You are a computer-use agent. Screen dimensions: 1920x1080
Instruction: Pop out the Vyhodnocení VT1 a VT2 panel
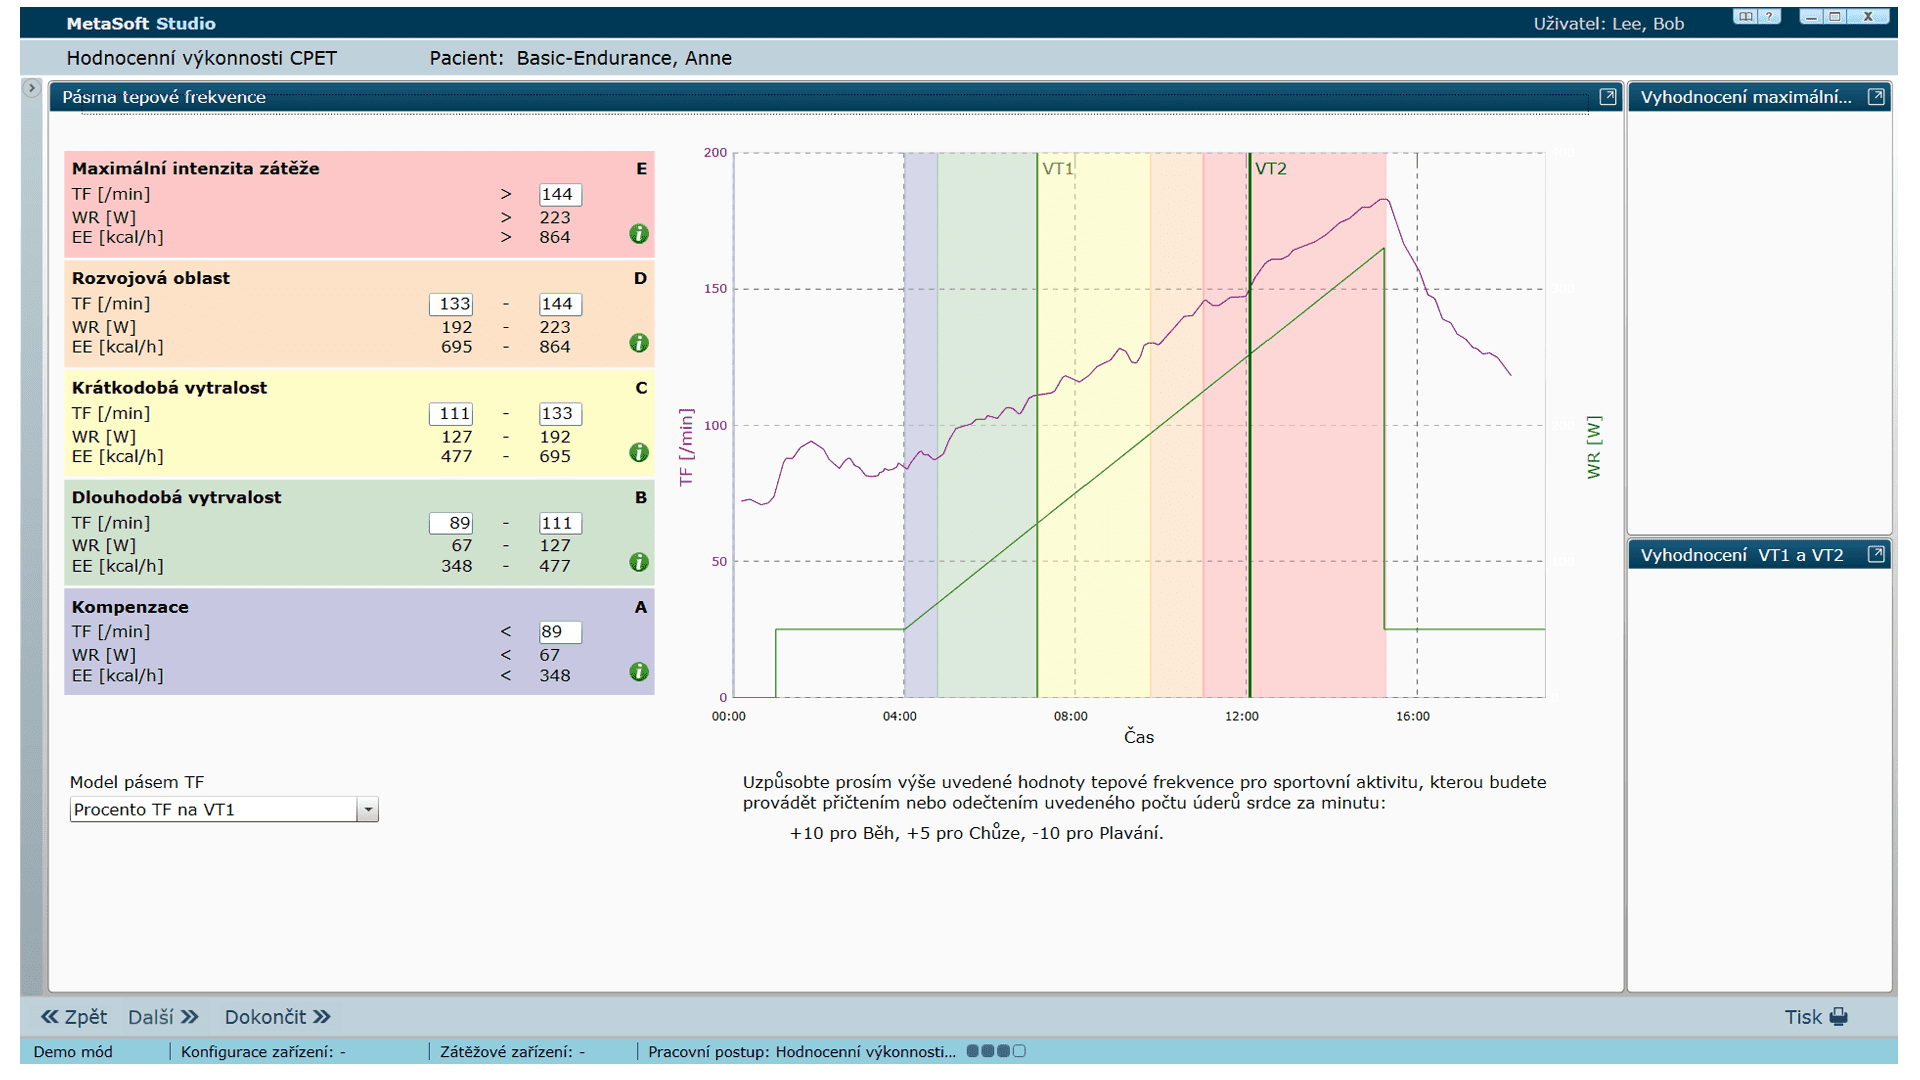(x=1876, y=554)
